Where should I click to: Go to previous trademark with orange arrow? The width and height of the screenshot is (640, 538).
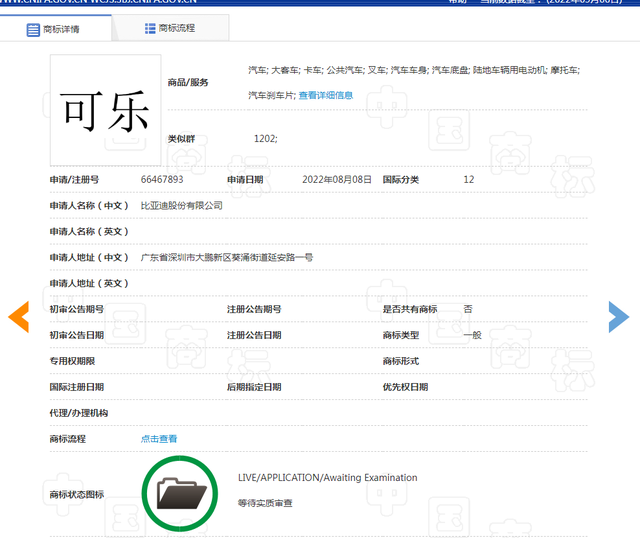pos(18,316)
